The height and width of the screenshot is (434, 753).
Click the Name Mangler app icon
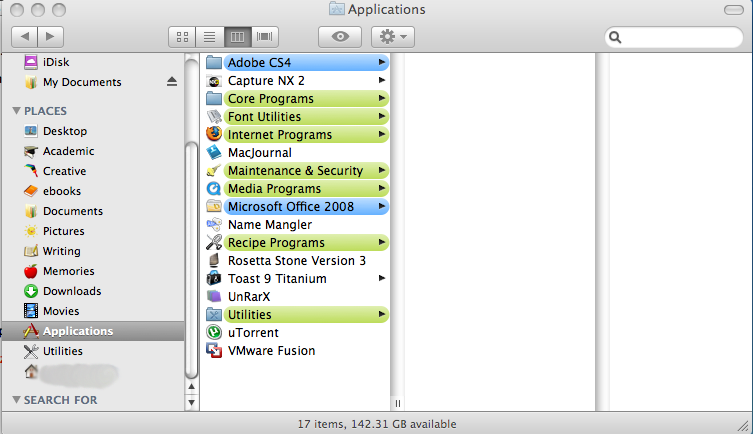coord(214,225)
